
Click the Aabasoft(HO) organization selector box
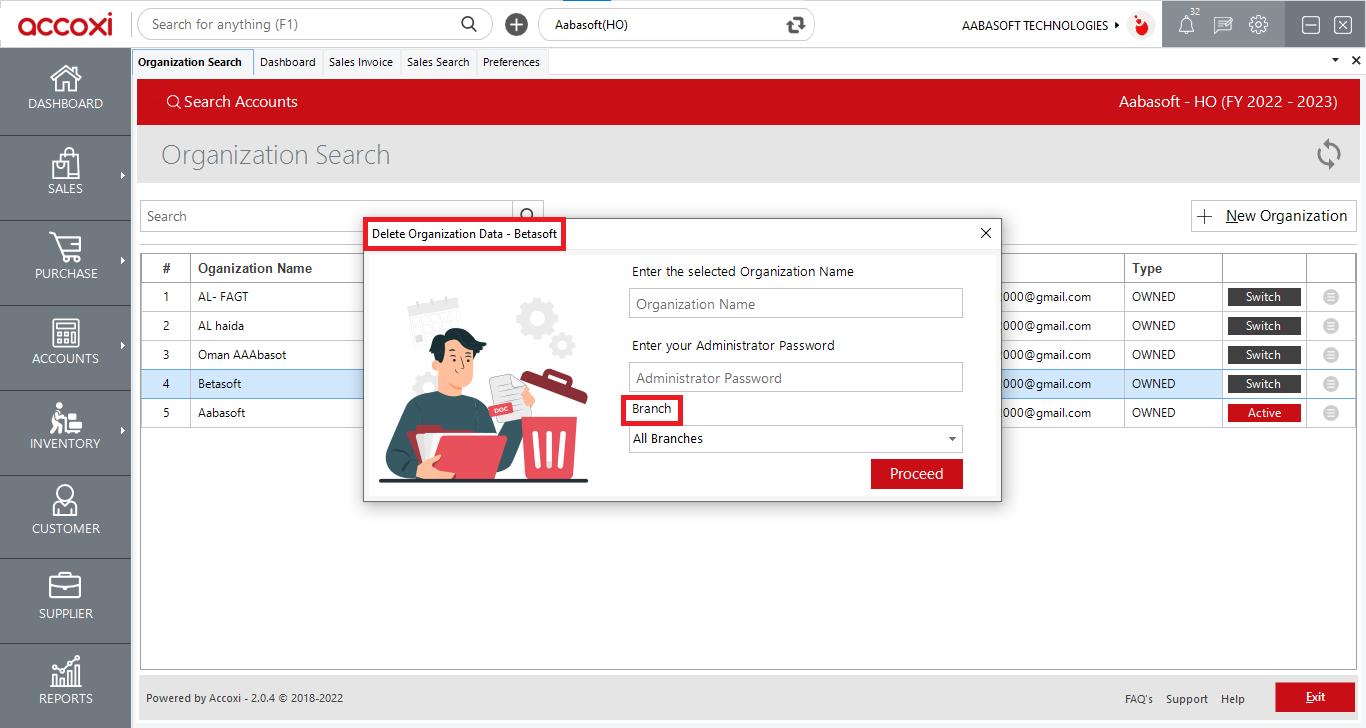[x=676, y=25]
